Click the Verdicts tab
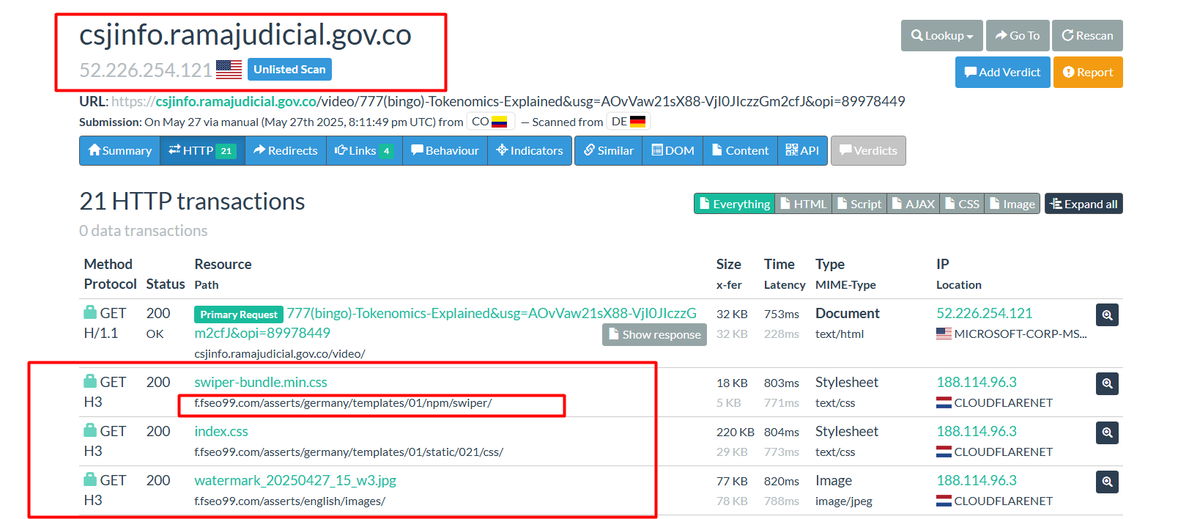1200x519 pixels. click(868, 150)
